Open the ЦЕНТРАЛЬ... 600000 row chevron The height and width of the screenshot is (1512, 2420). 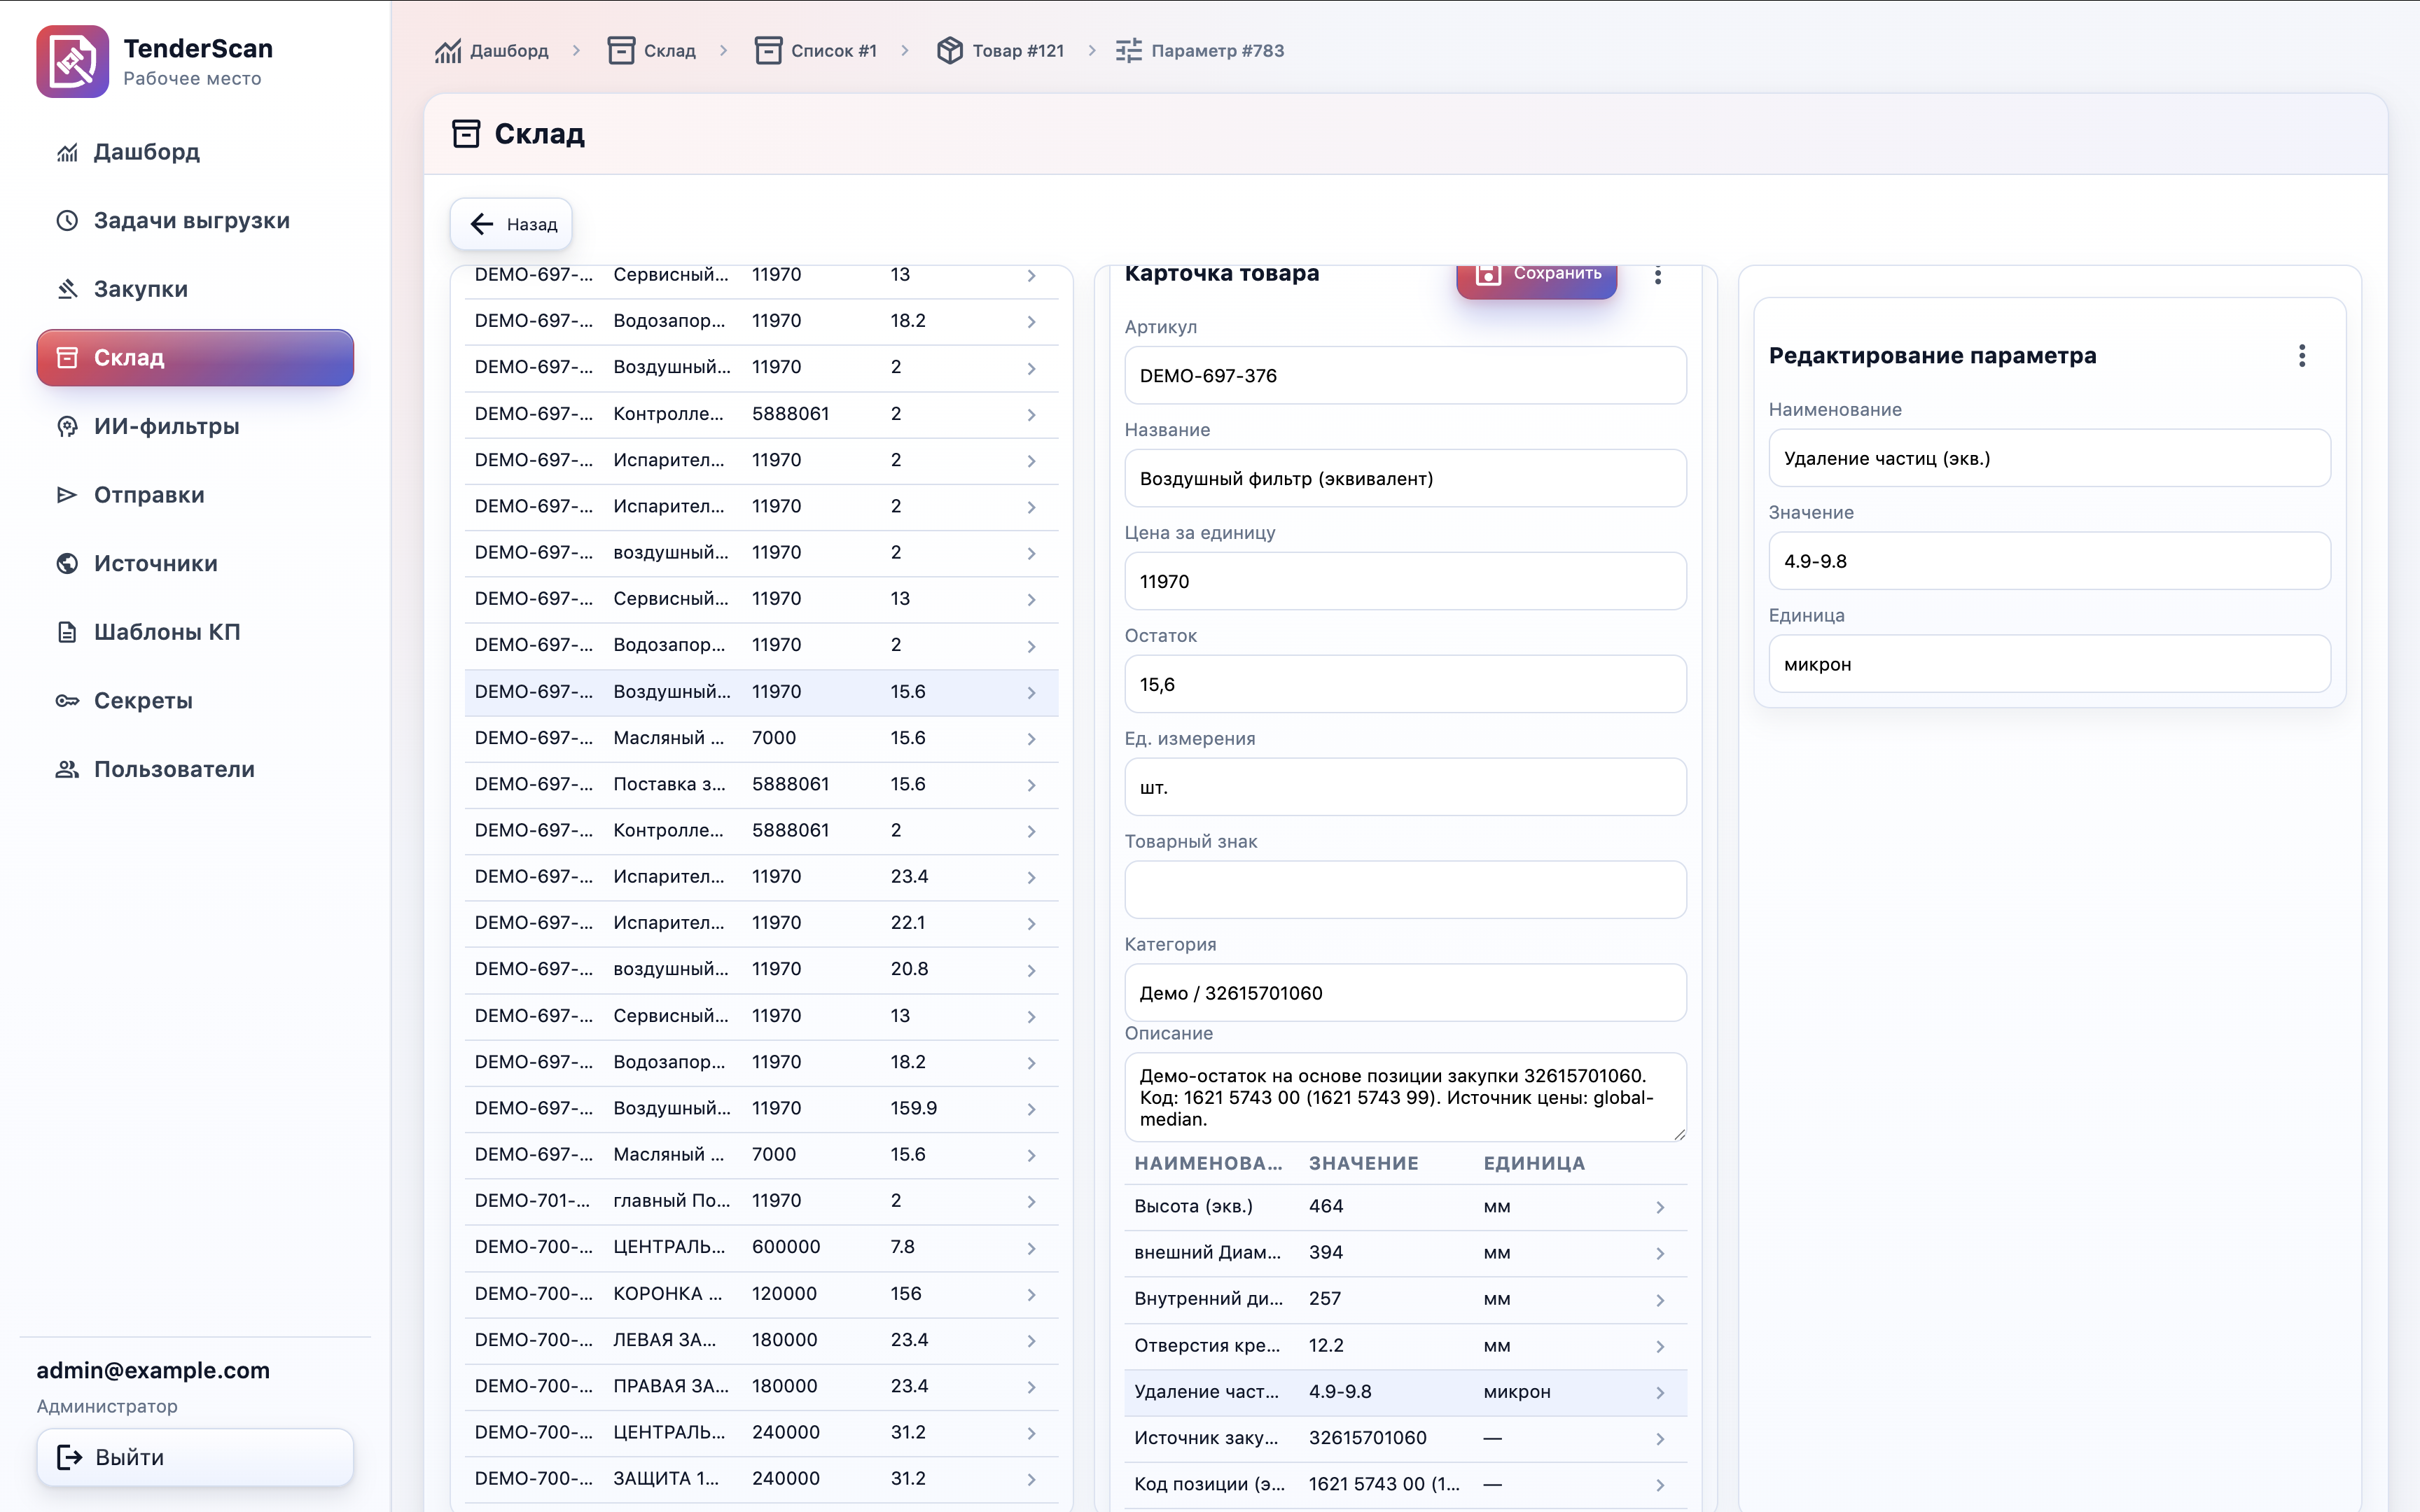tap(1031, 1248)
